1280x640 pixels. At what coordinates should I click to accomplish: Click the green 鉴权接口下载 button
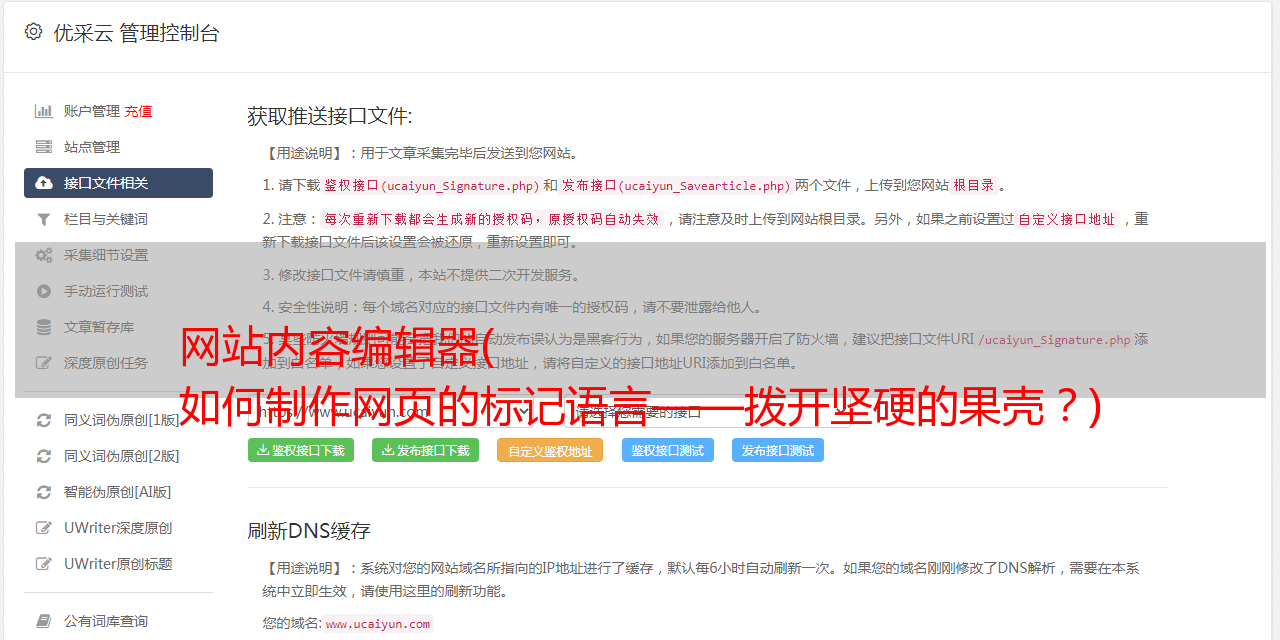301,450
